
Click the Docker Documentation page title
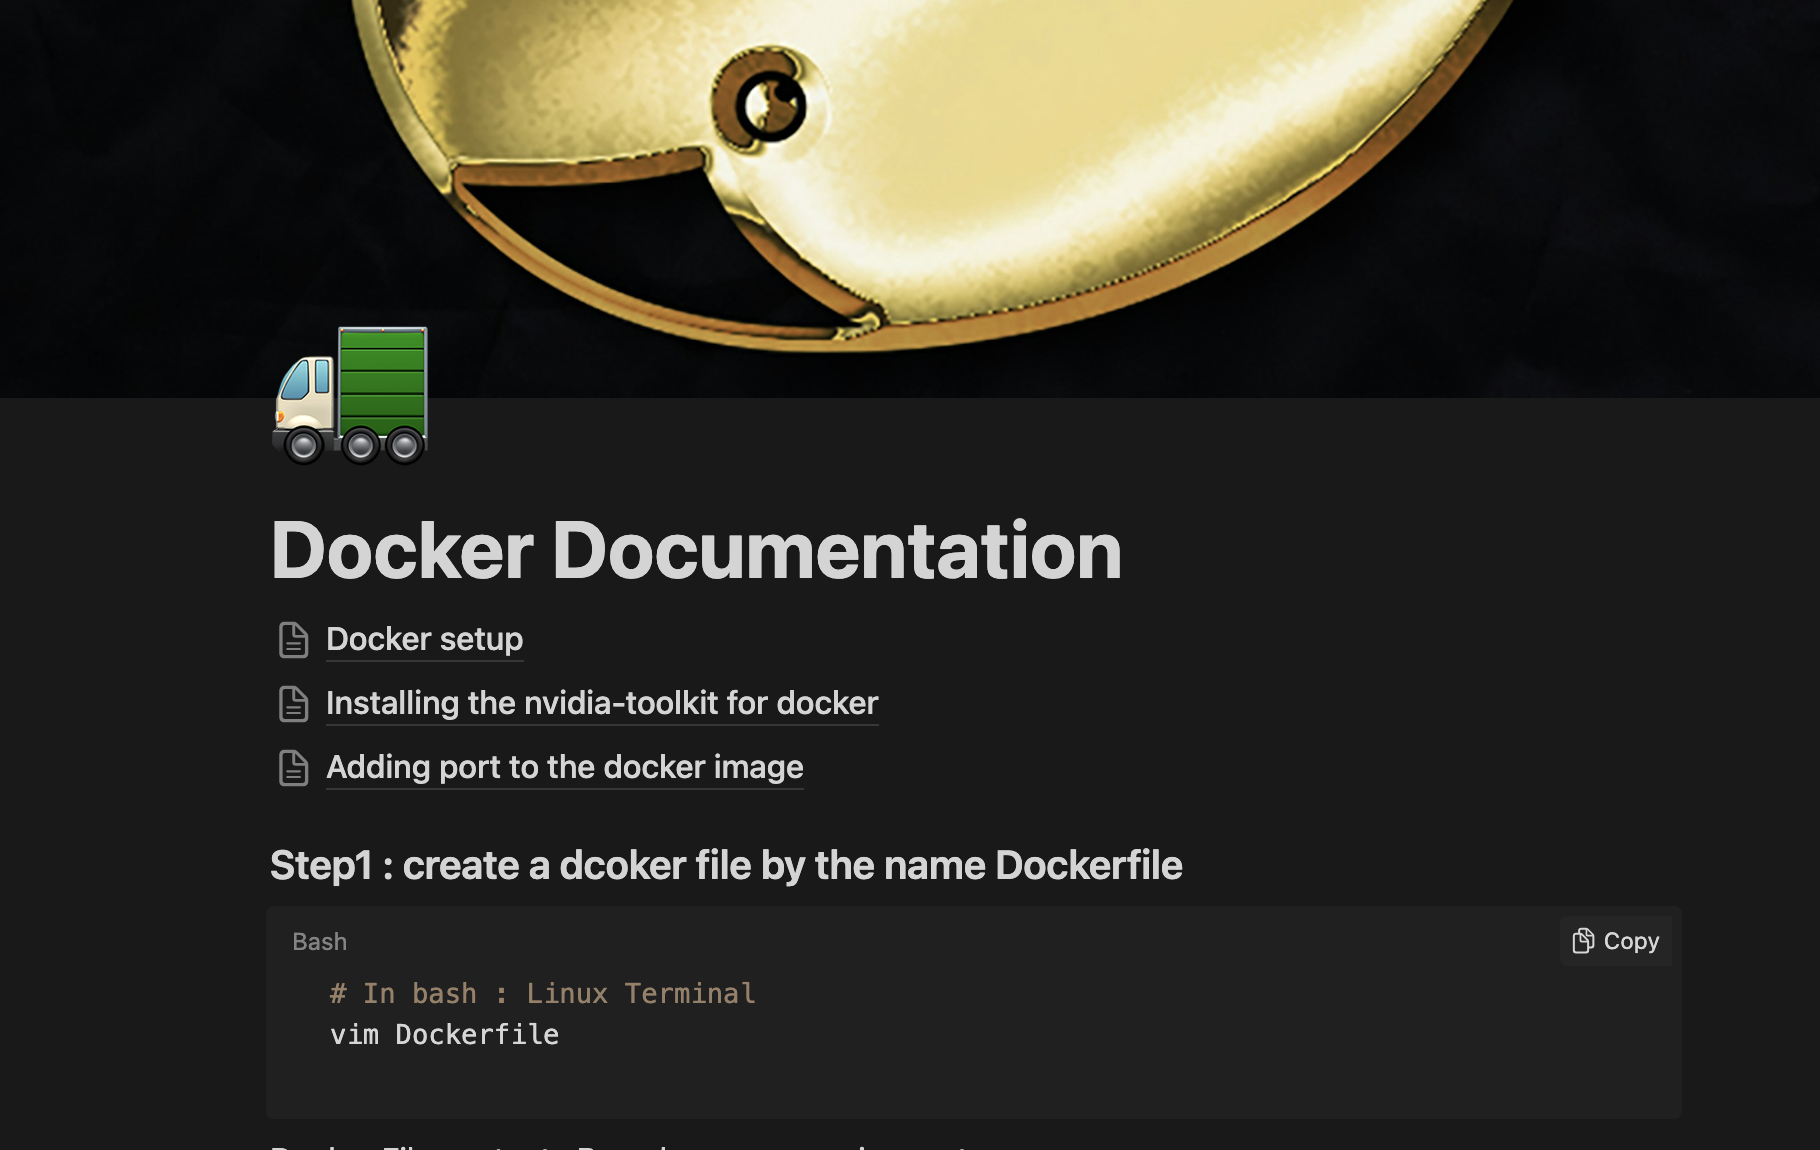pyautogui.click(x=696, y=550)
